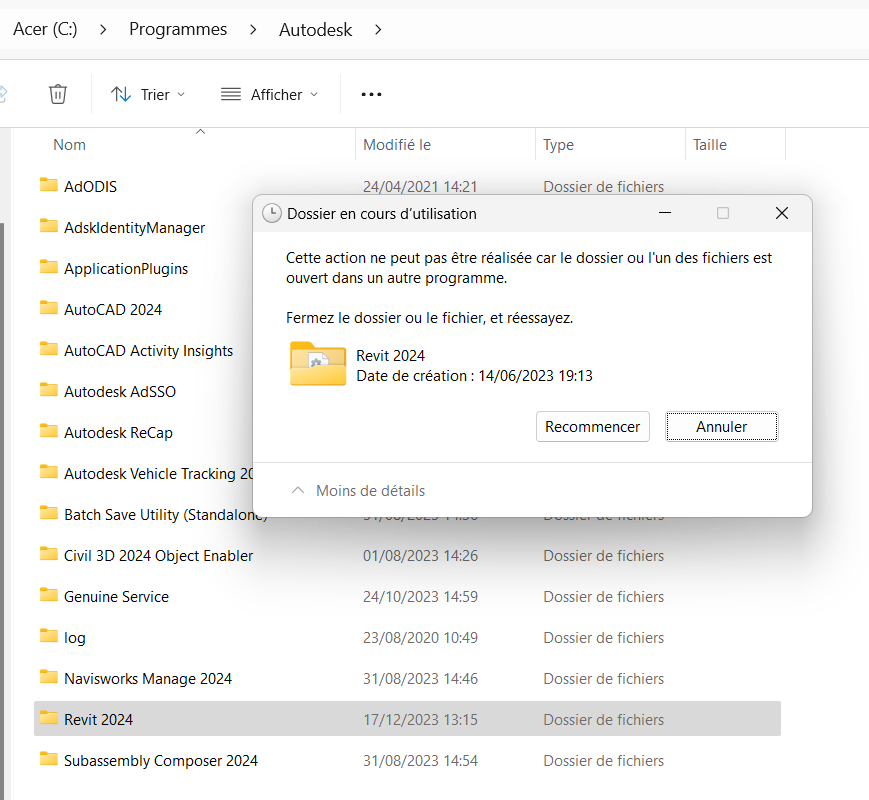Select the Subassembly Composer 2024 folder name
This screenshot has height=800, width=869.
pyautogui.click(x=161, y=761)
